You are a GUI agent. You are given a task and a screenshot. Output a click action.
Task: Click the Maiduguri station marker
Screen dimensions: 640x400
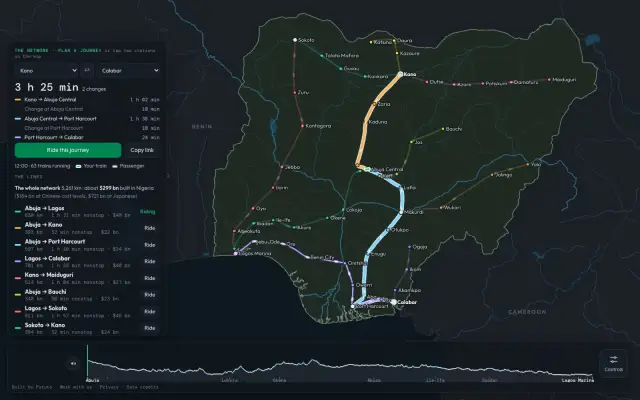[549, 80]
